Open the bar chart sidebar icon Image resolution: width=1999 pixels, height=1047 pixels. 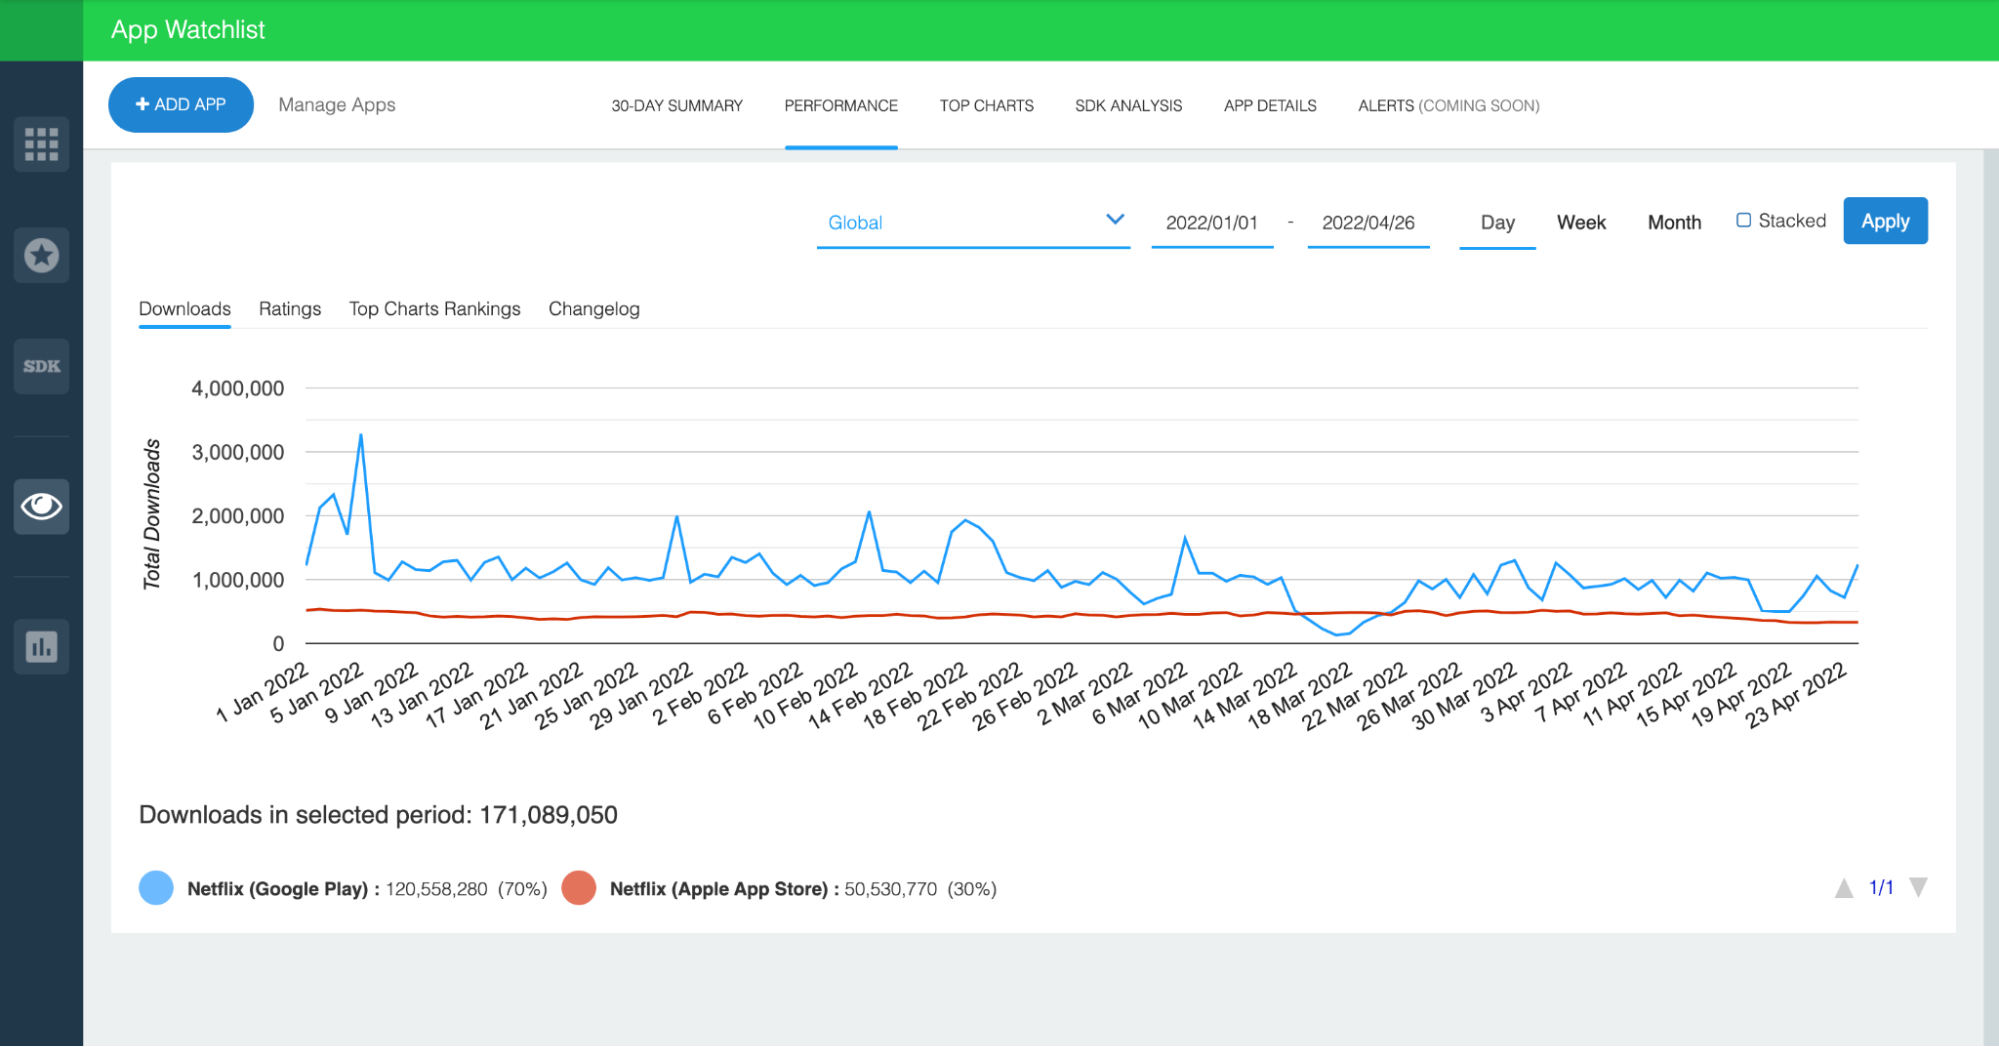click(x=41, y=646)
